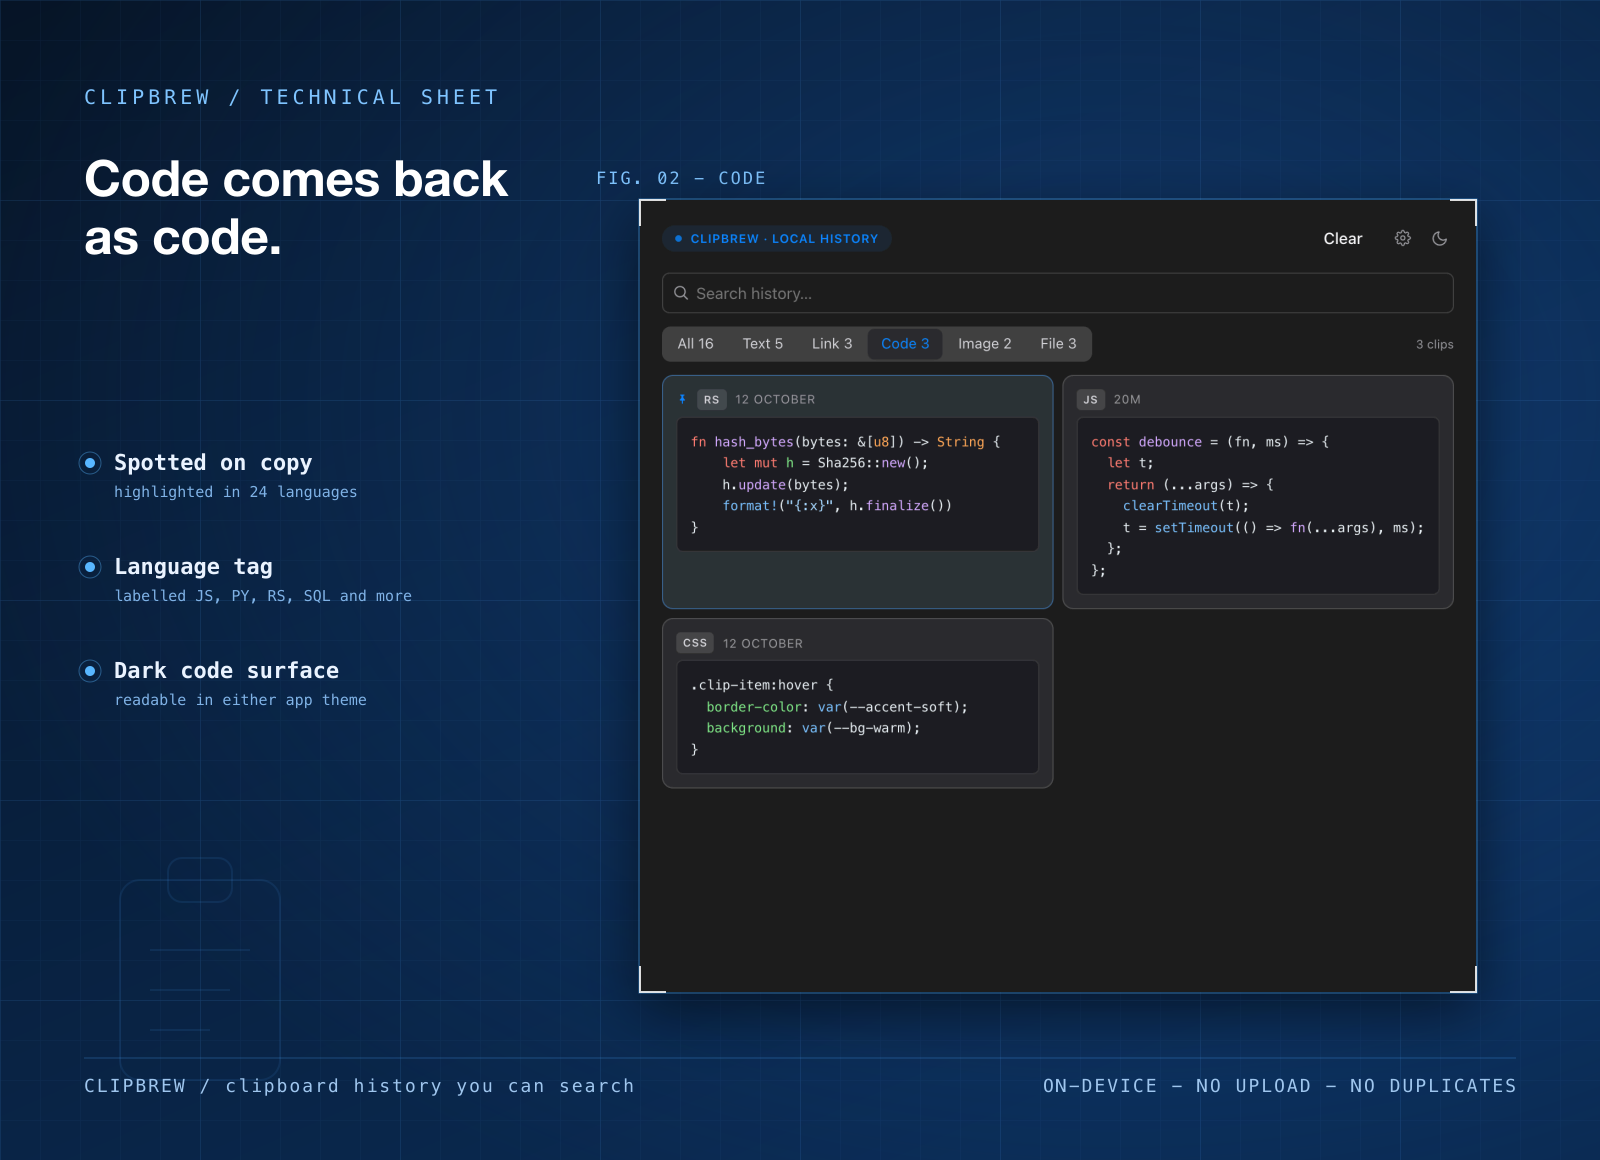Toggle dark mode with the moon icon

pos(1440,238)
